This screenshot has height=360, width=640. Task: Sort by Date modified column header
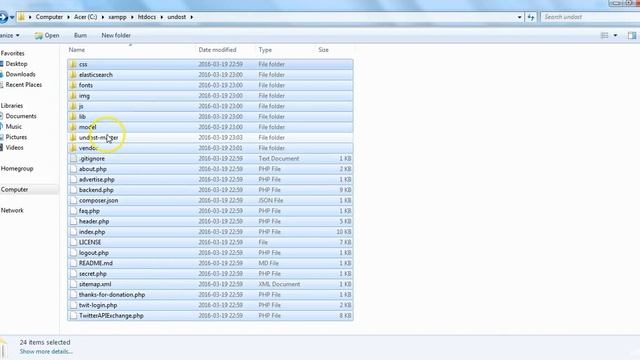[x=217, y=50]
